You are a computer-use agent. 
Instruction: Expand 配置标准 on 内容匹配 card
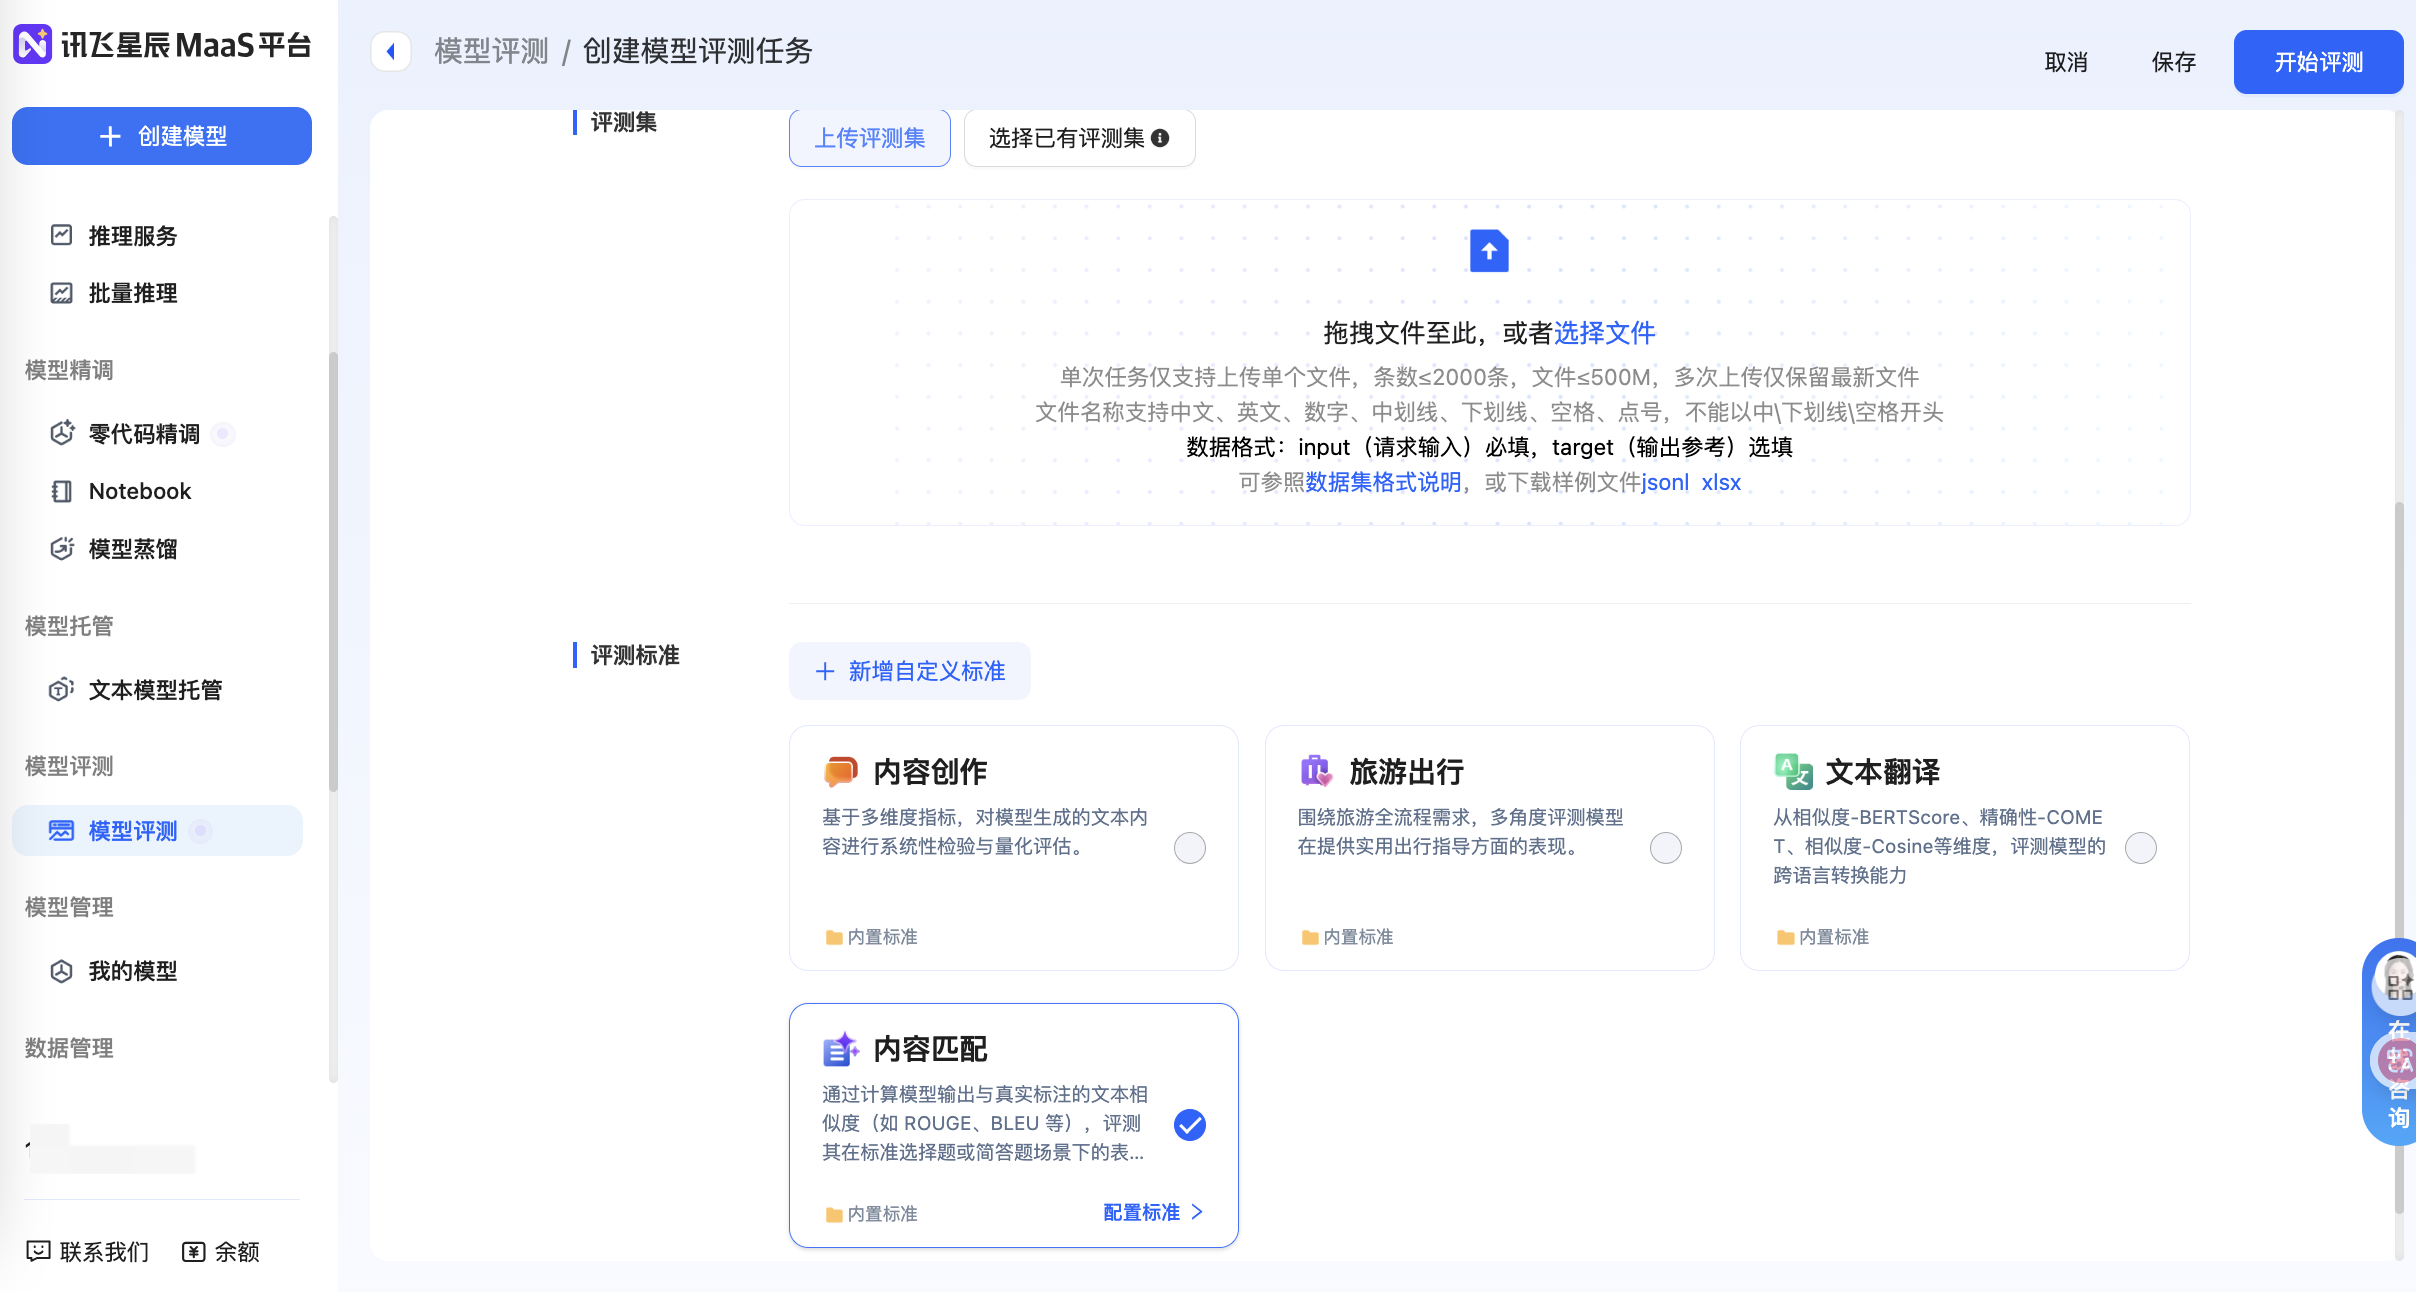(1152, 1212)
